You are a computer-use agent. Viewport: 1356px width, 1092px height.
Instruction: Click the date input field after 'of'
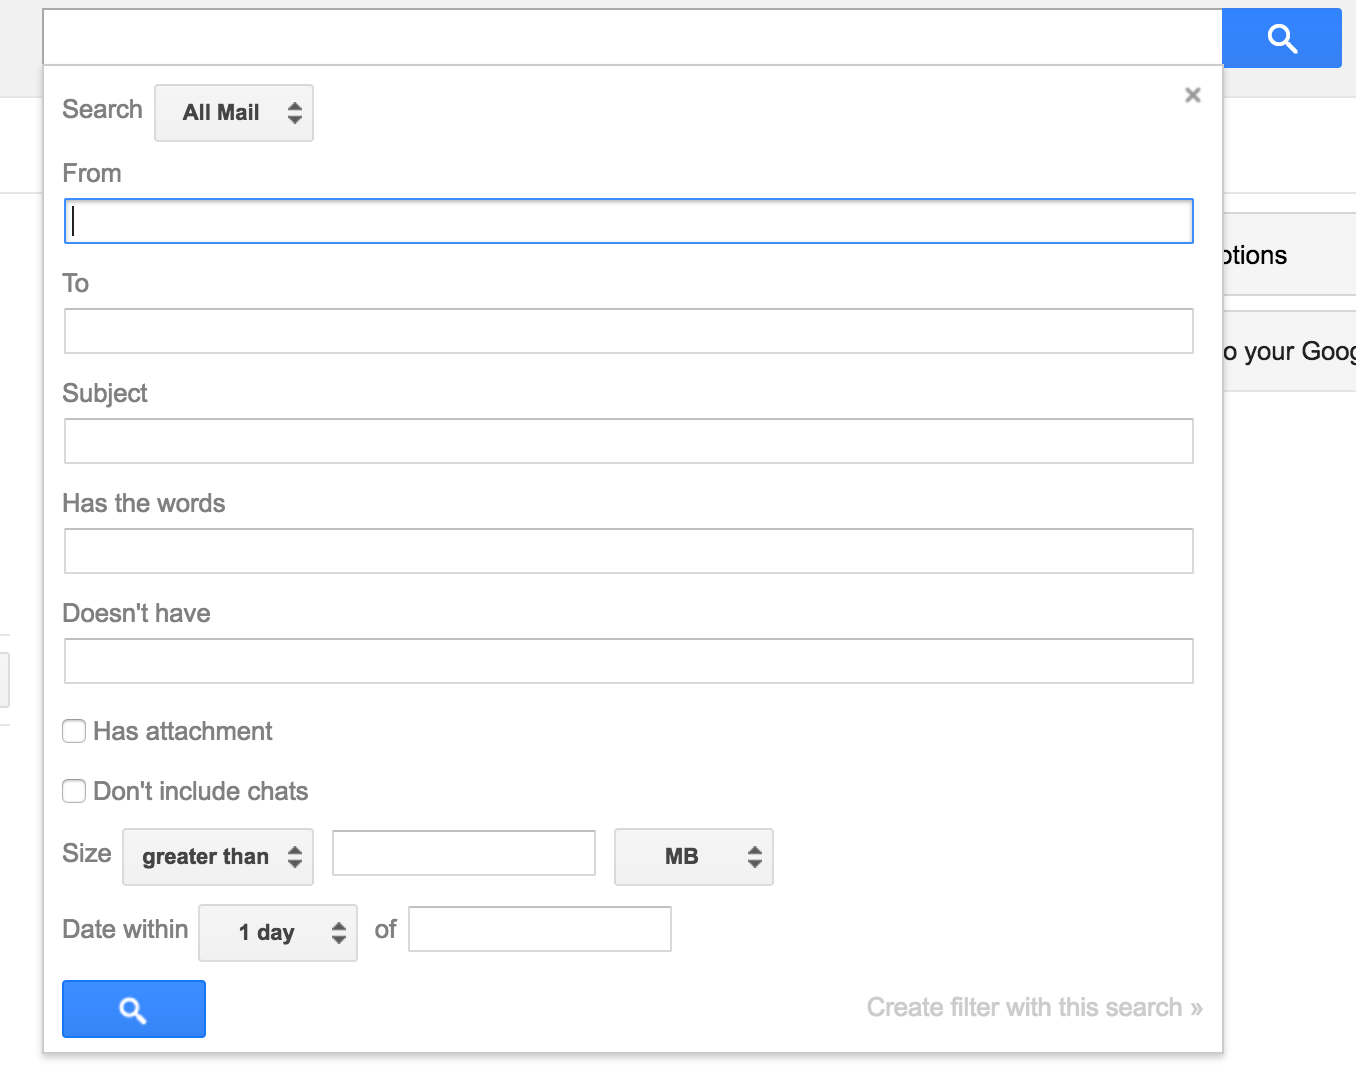click(540, 929)
